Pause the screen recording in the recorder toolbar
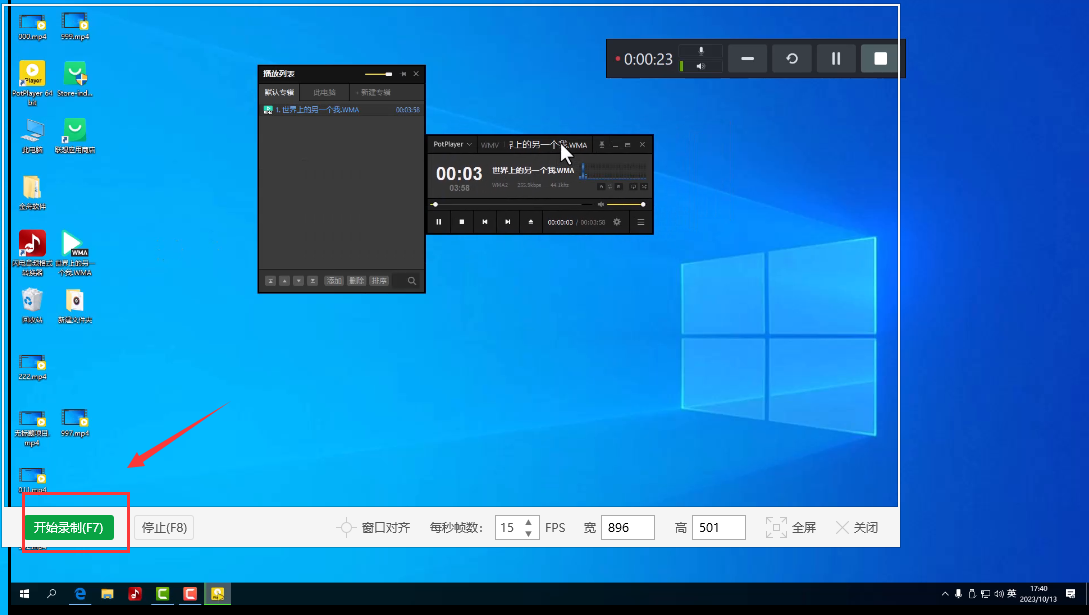The height and width of the screenshot is (615, 1089). (x=836, y=59)
